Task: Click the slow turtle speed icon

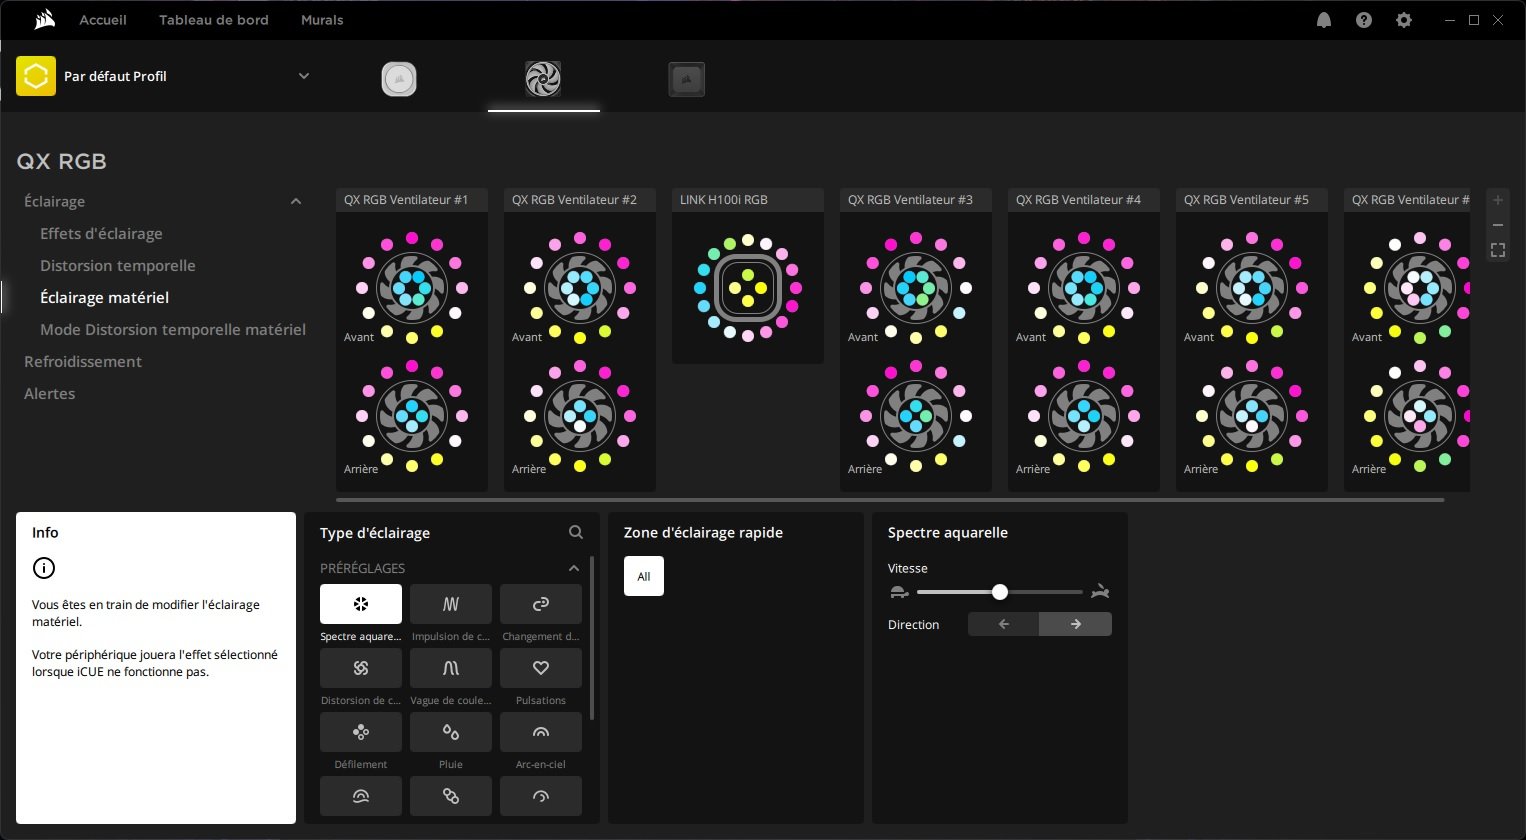Action: point(899,592)
